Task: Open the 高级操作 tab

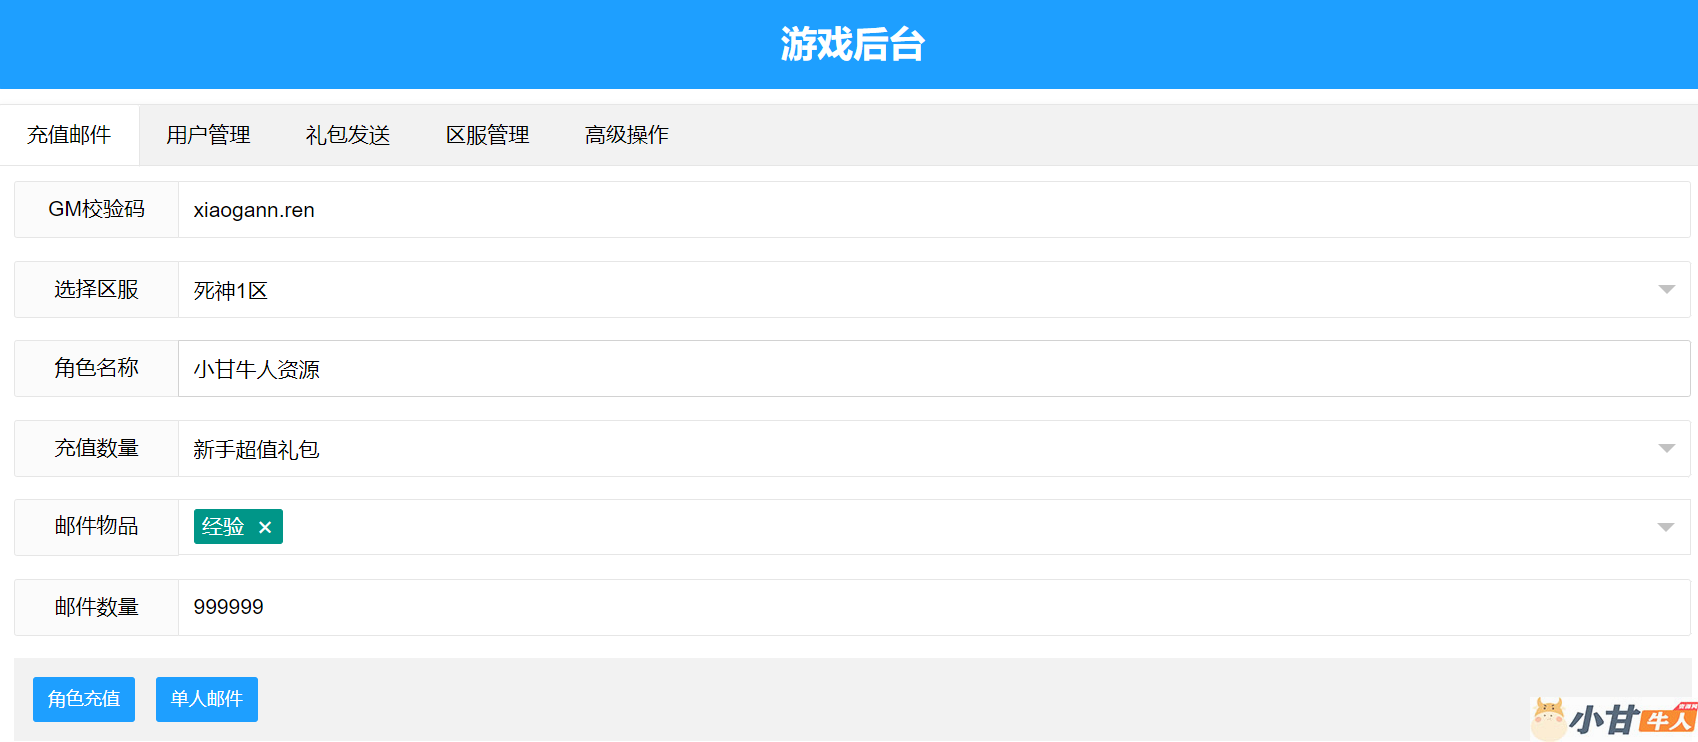Action: [x=627, y=135]
